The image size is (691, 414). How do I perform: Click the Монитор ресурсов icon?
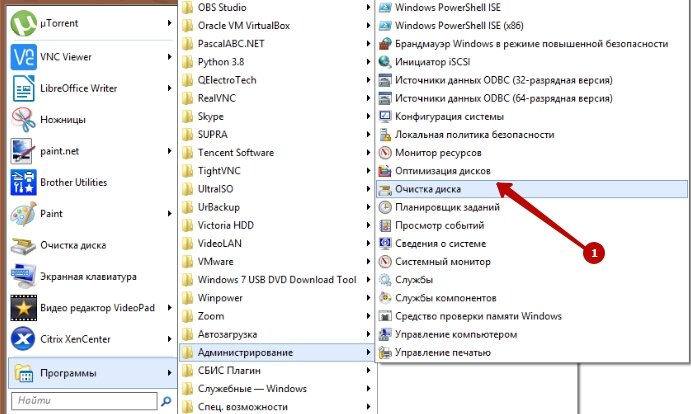coord(385,153)
